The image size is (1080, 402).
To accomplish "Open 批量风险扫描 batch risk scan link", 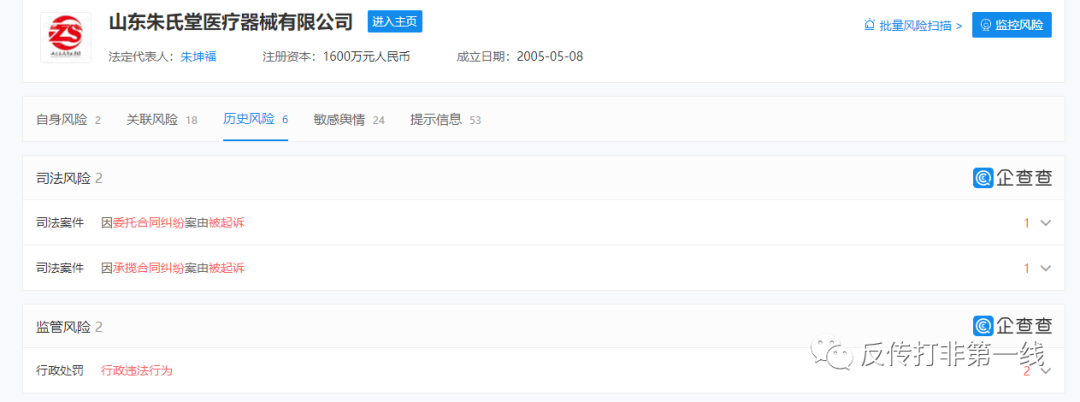I will click(921, 25).
